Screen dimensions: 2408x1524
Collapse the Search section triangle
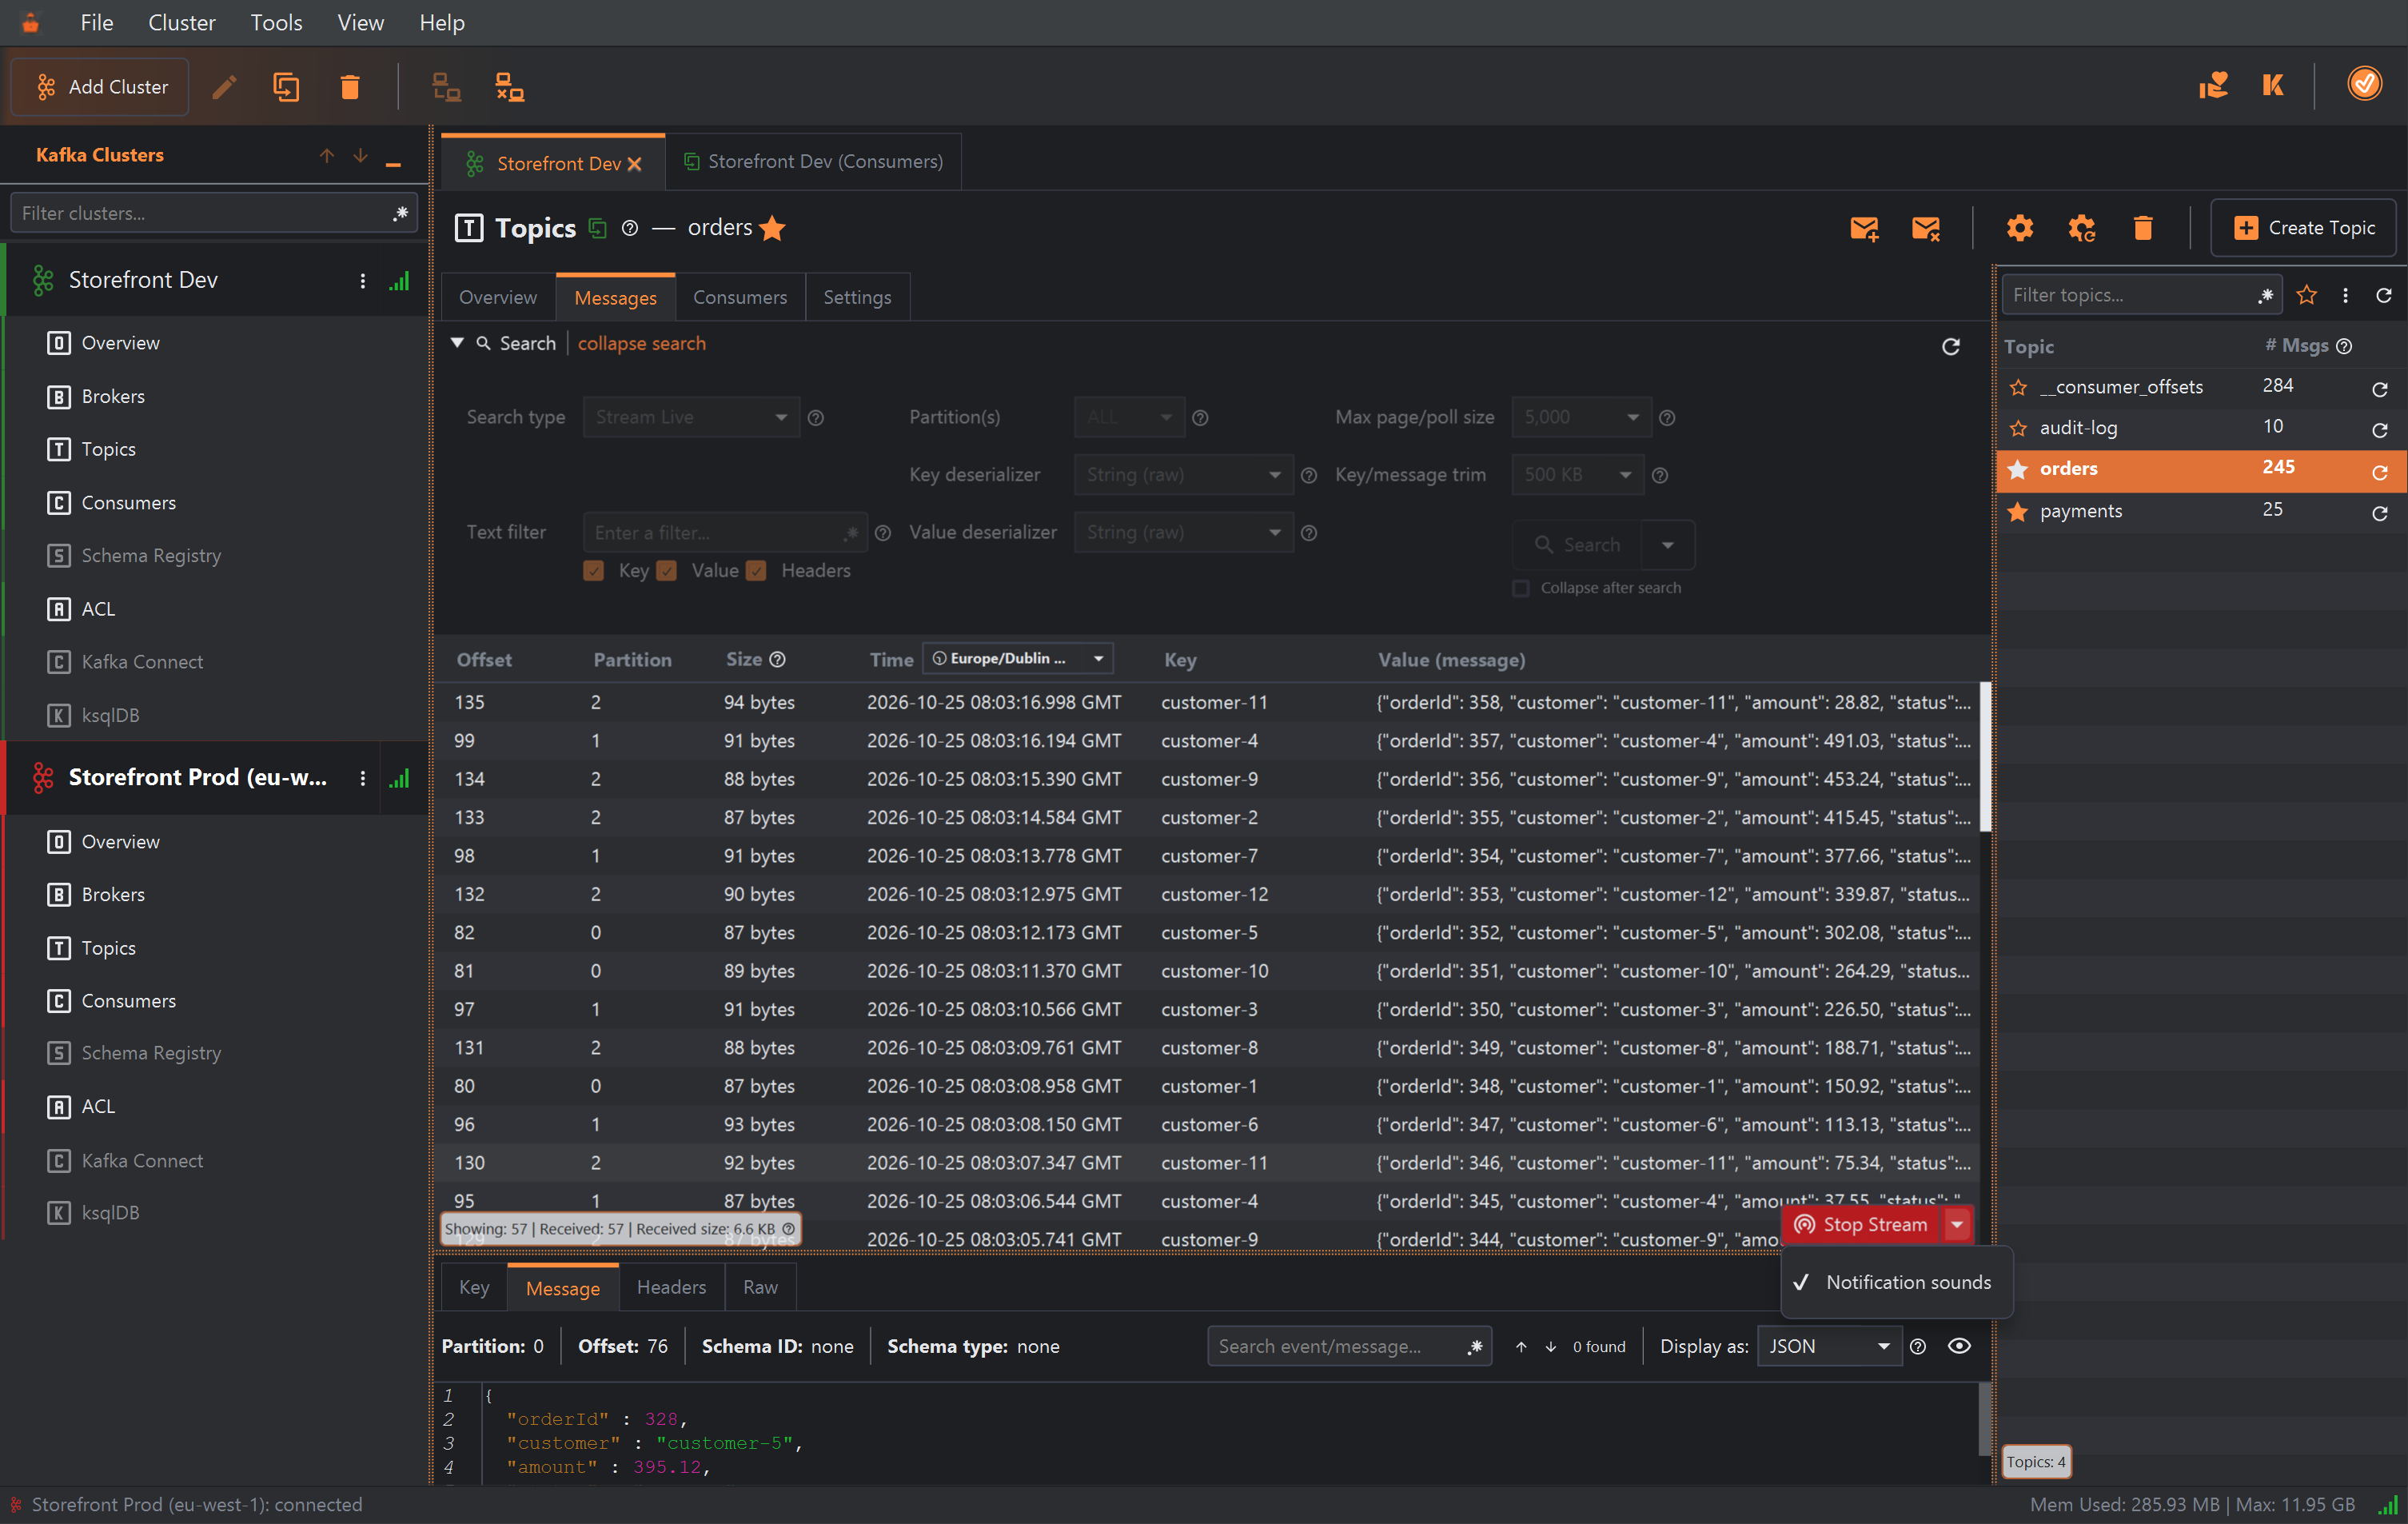(457, 343)
